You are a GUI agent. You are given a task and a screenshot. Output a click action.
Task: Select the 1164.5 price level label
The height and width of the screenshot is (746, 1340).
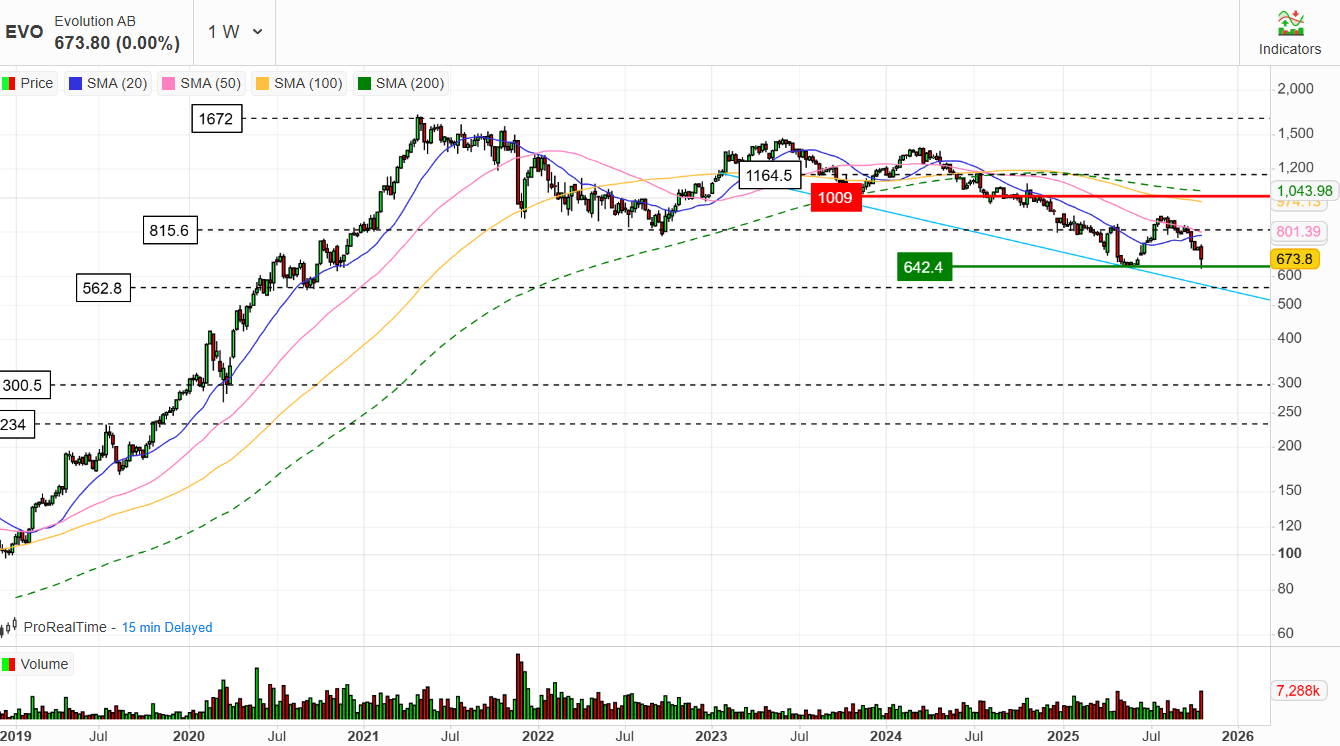(x=768, y=176)
